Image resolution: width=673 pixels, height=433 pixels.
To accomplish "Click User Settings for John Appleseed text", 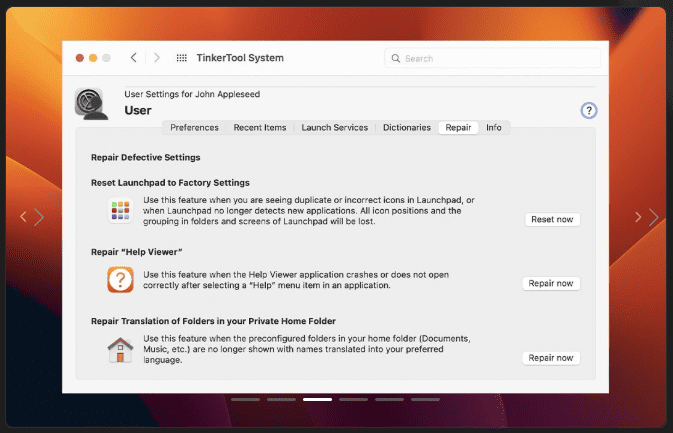I will [x=192, y=94].
